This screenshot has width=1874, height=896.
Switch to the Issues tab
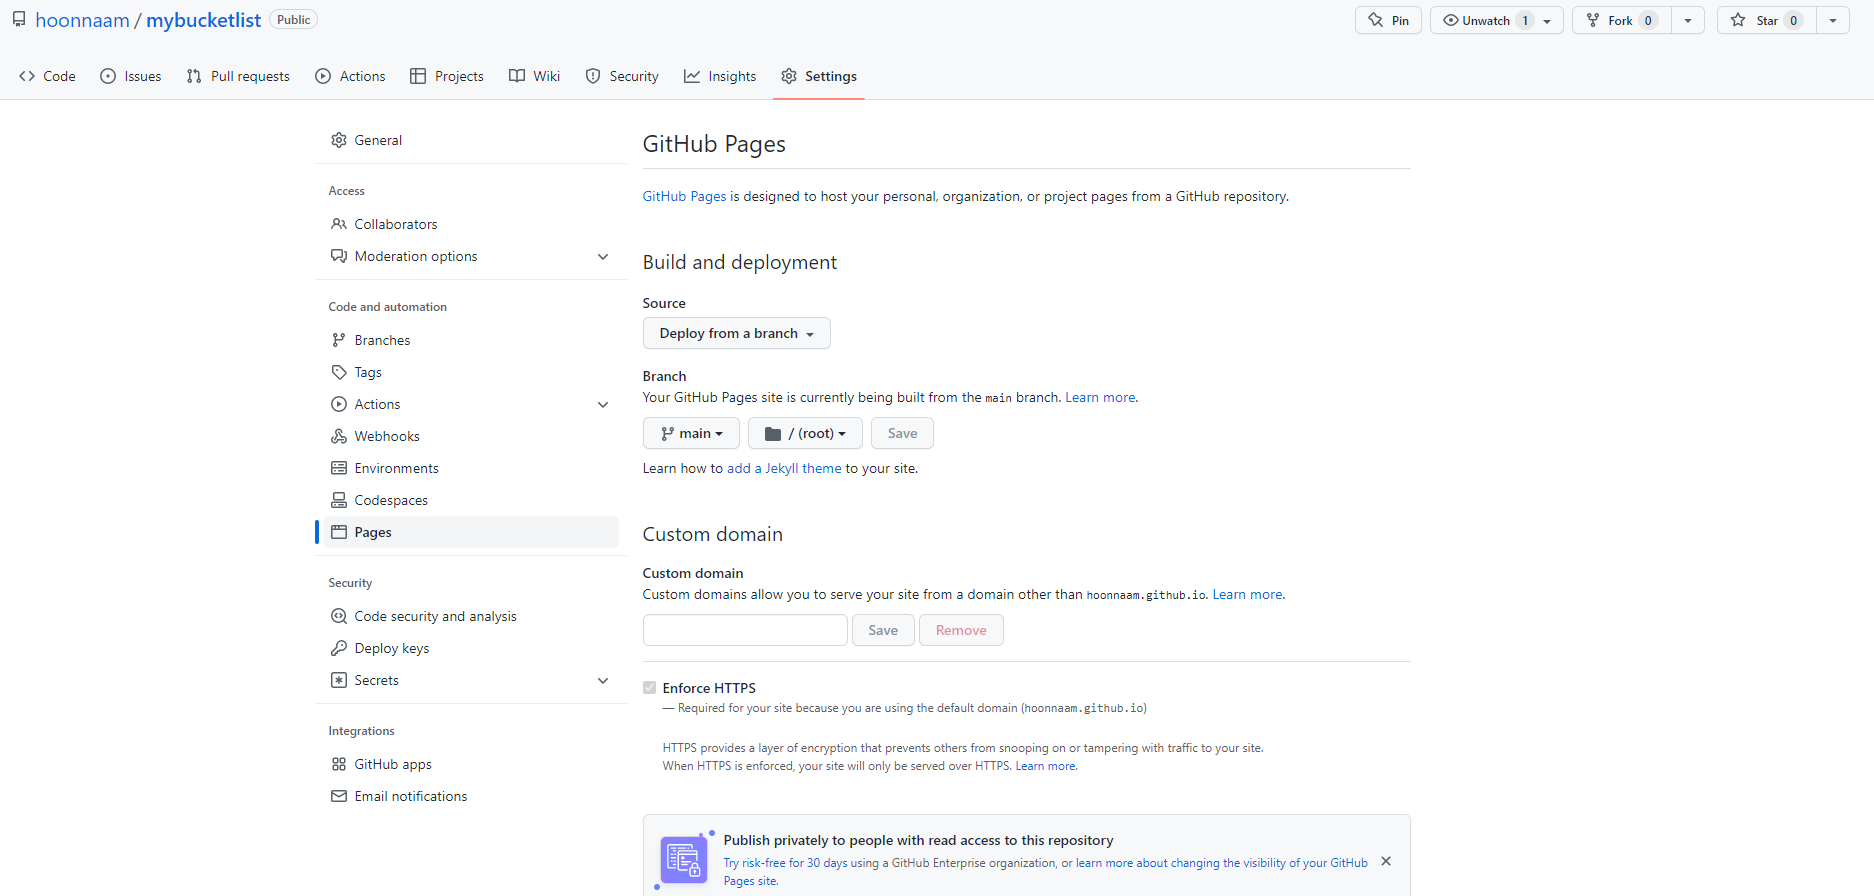pos(131,76)
